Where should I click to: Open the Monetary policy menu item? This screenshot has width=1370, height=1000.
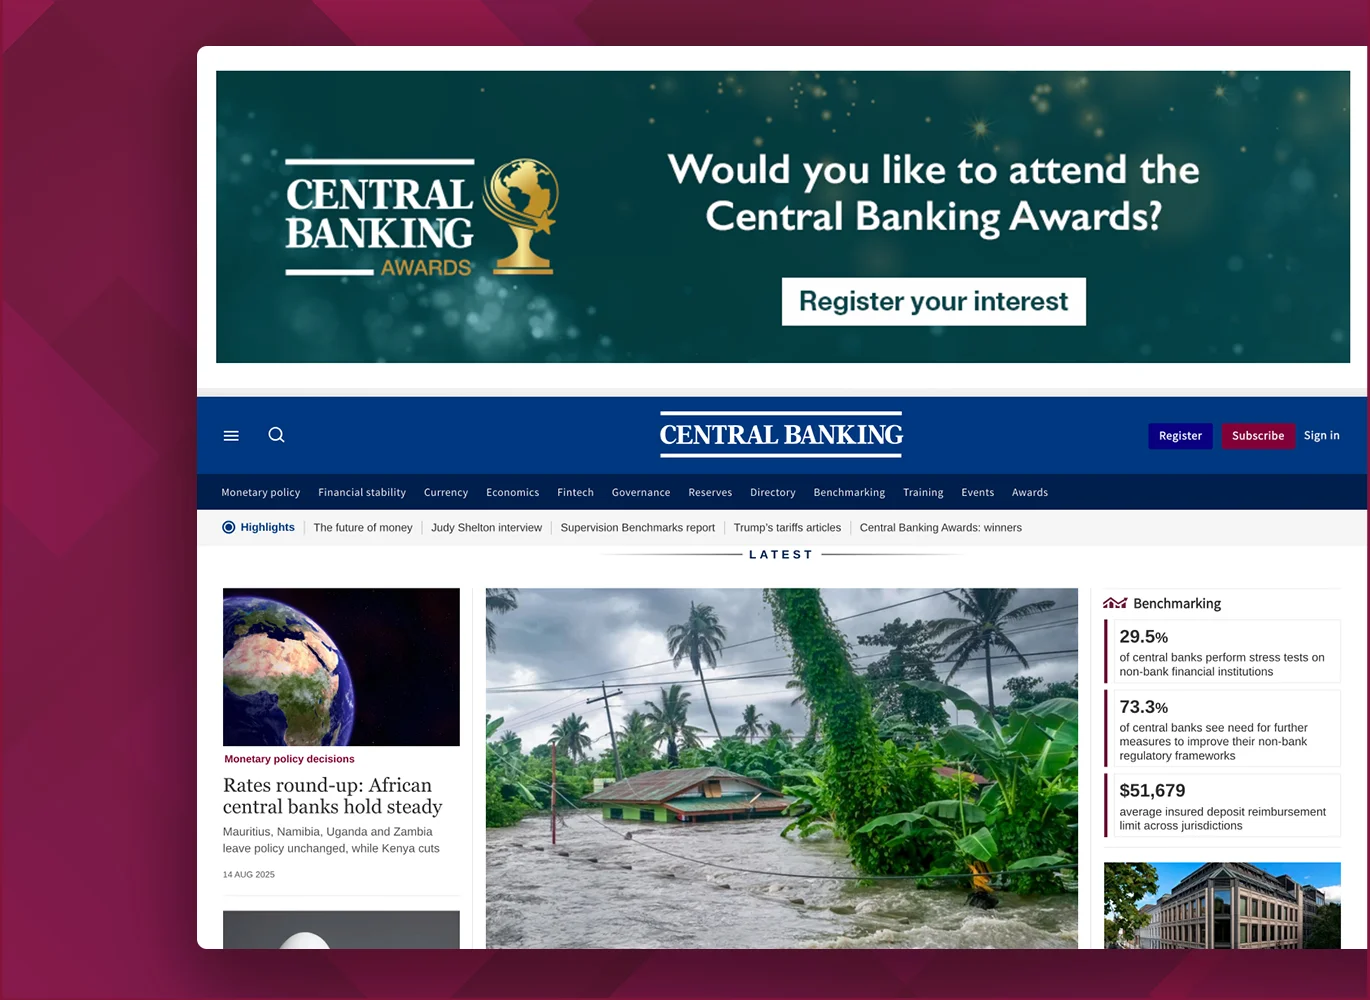(260, 492)
